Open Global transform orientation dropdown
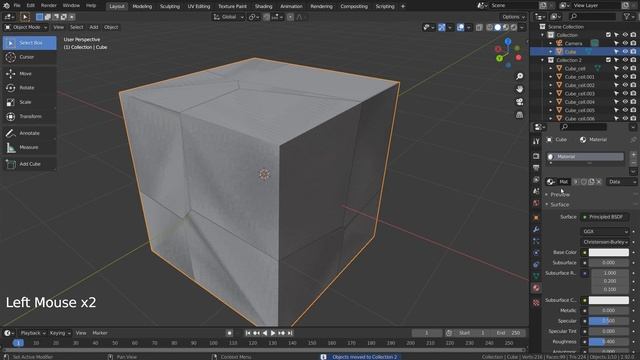The height and width of the screenshot is (360, 640). point(229,17)
